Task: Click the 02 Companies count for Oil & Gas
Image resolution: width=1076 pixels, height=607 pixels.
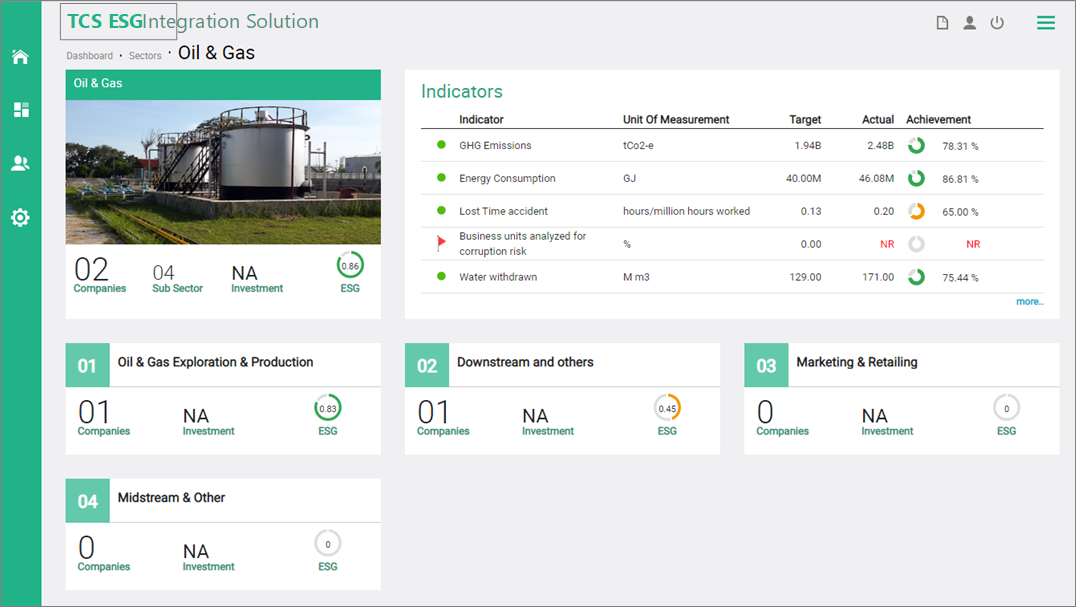Action: tap(100, 274)
